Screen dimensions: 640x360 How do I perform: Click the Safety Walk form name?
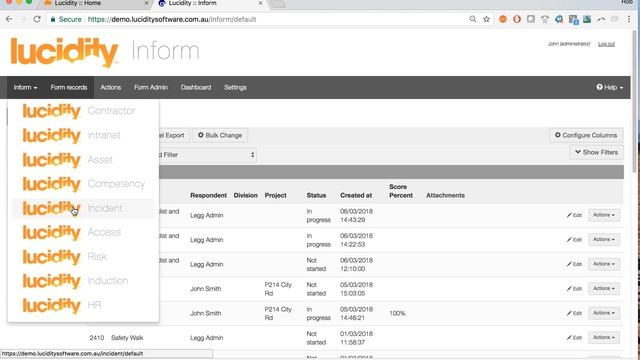pos(127,338)
